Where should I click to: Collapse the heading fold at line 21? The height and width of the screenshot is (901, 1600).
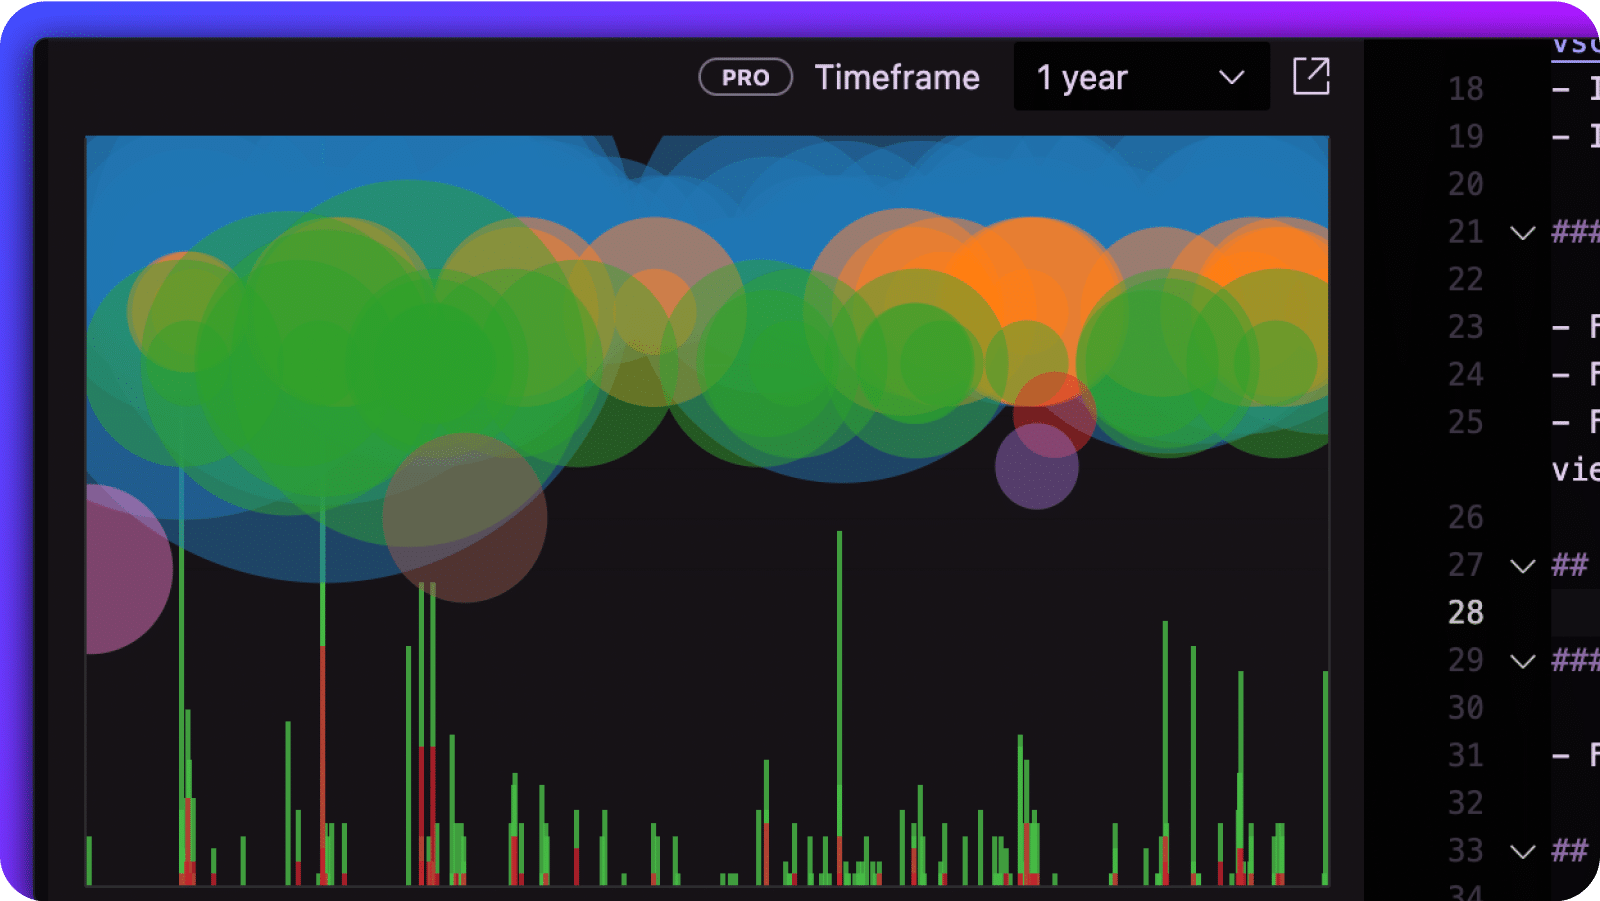(x=1521, y=232)
